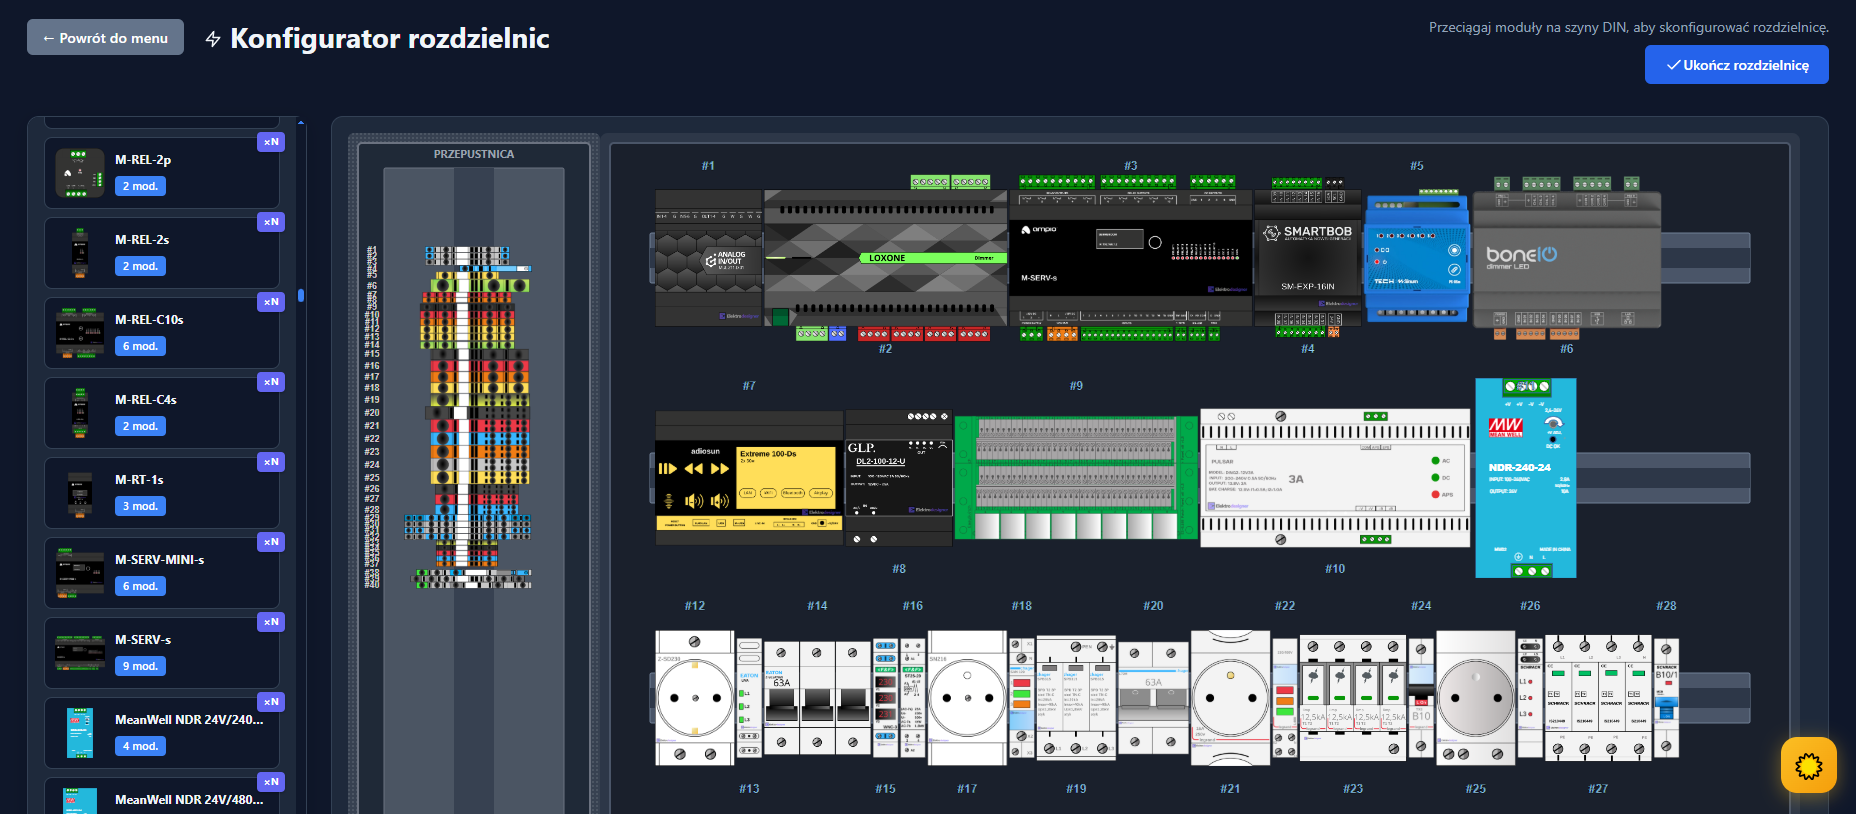Click the module list scrollbar handle

(301, 296)
